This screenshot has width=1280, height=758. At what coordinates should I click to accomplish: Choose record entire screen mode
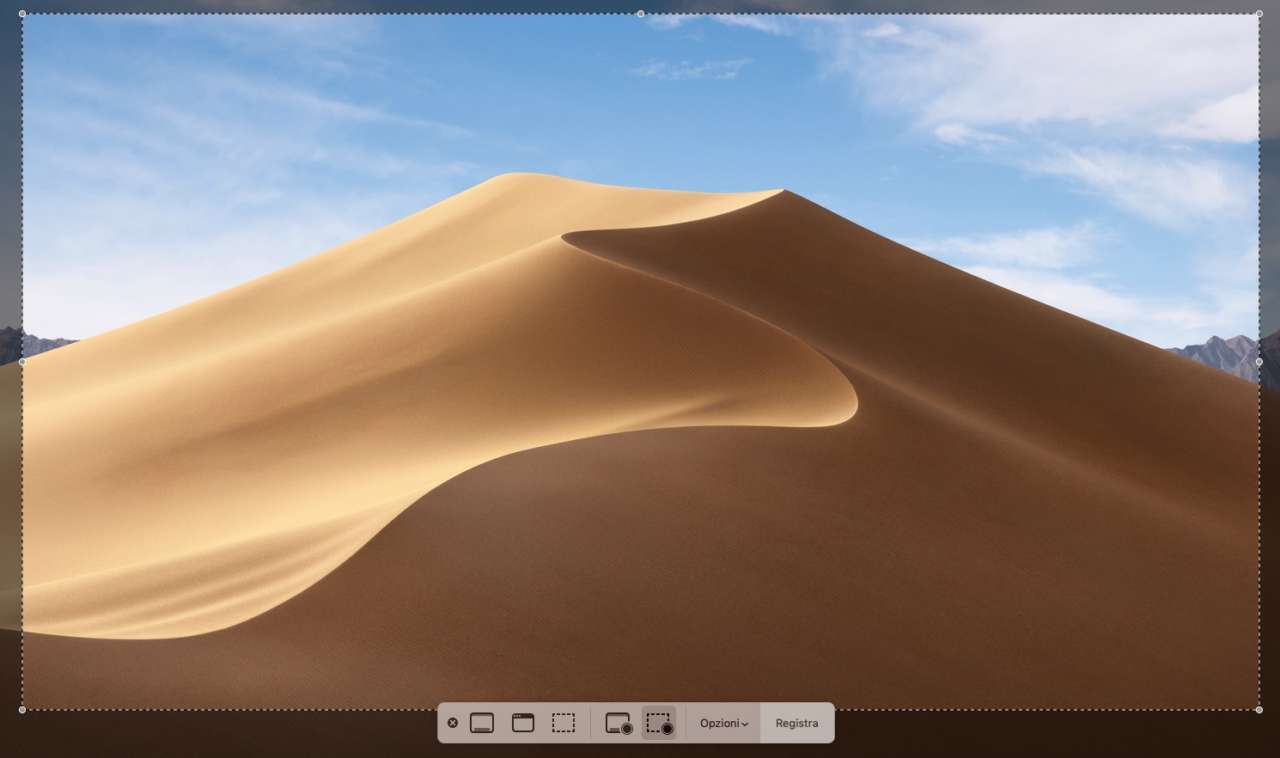619,723
